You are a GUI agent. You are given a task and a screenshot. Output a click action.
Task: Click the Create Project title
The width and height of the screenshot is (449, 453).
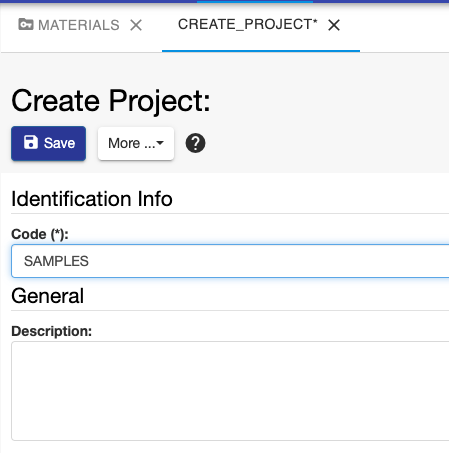[111, 101]
